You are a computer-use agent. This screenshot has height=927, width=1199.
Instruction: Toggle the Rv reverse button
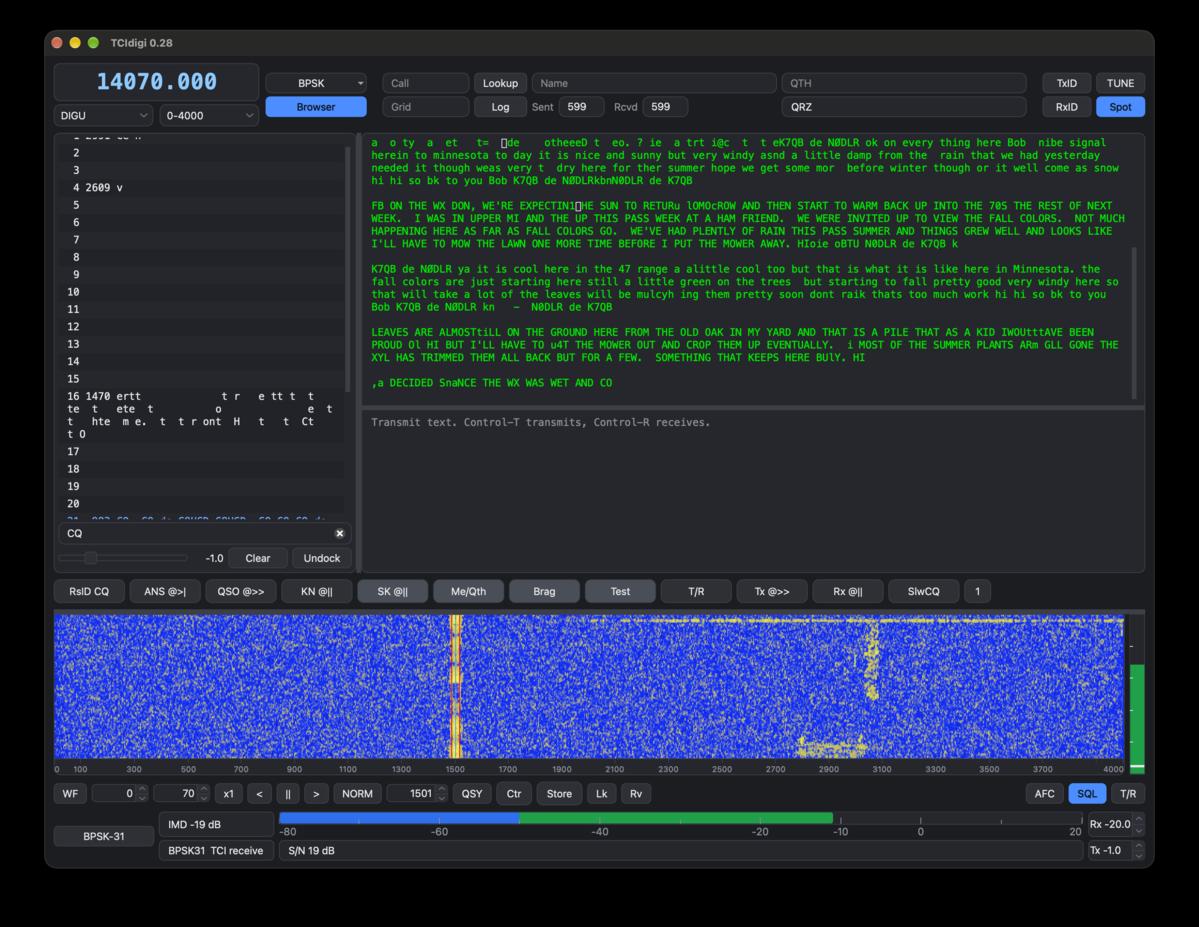click(635, 793)
